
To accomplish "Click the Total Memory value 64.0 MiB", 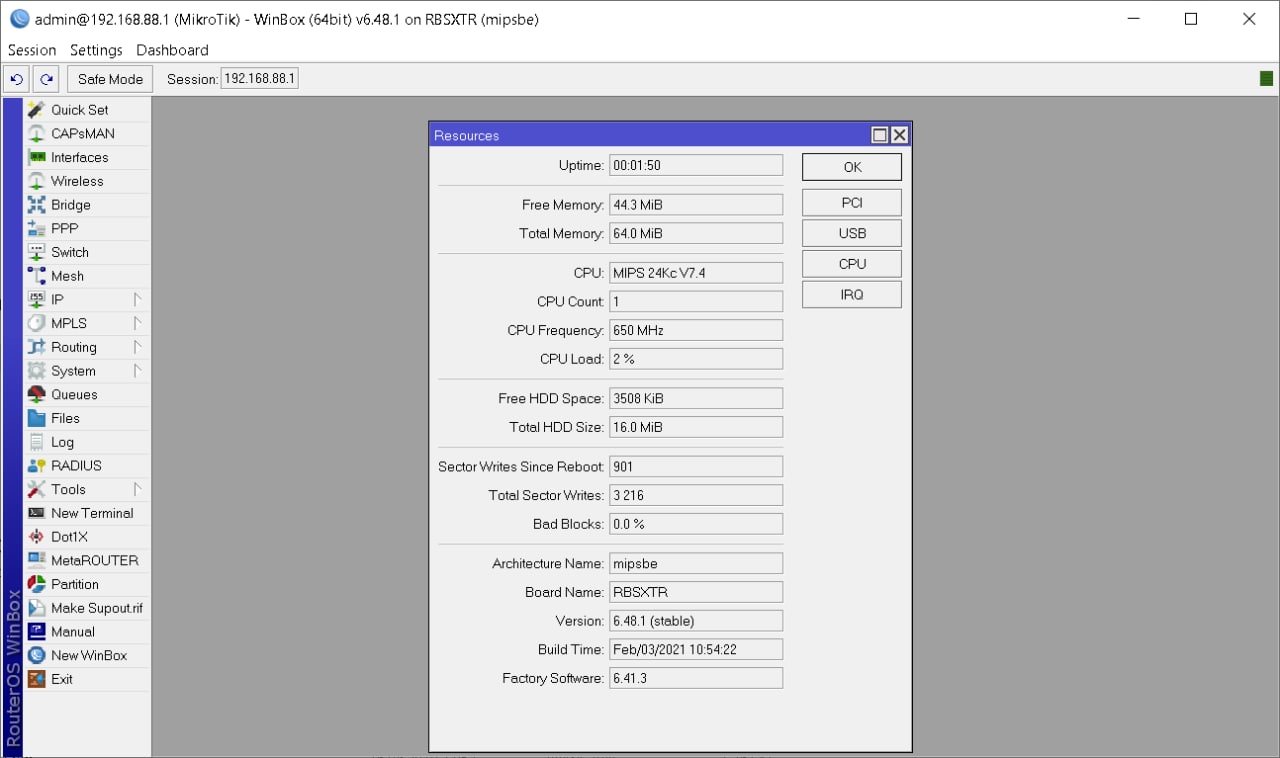I will [696, 233].
